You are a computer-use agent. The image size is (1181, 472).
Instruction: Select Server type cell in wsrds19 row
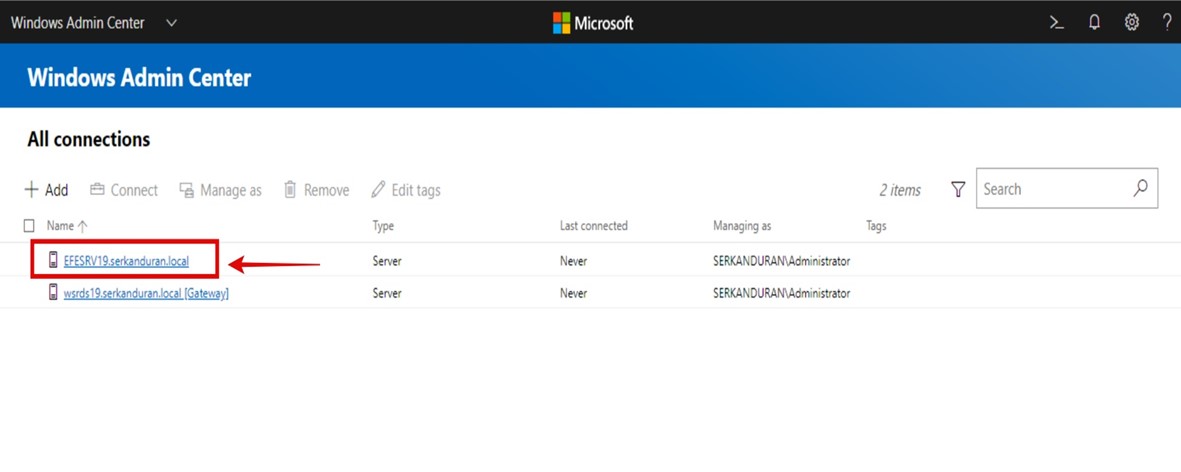(387, 293)
